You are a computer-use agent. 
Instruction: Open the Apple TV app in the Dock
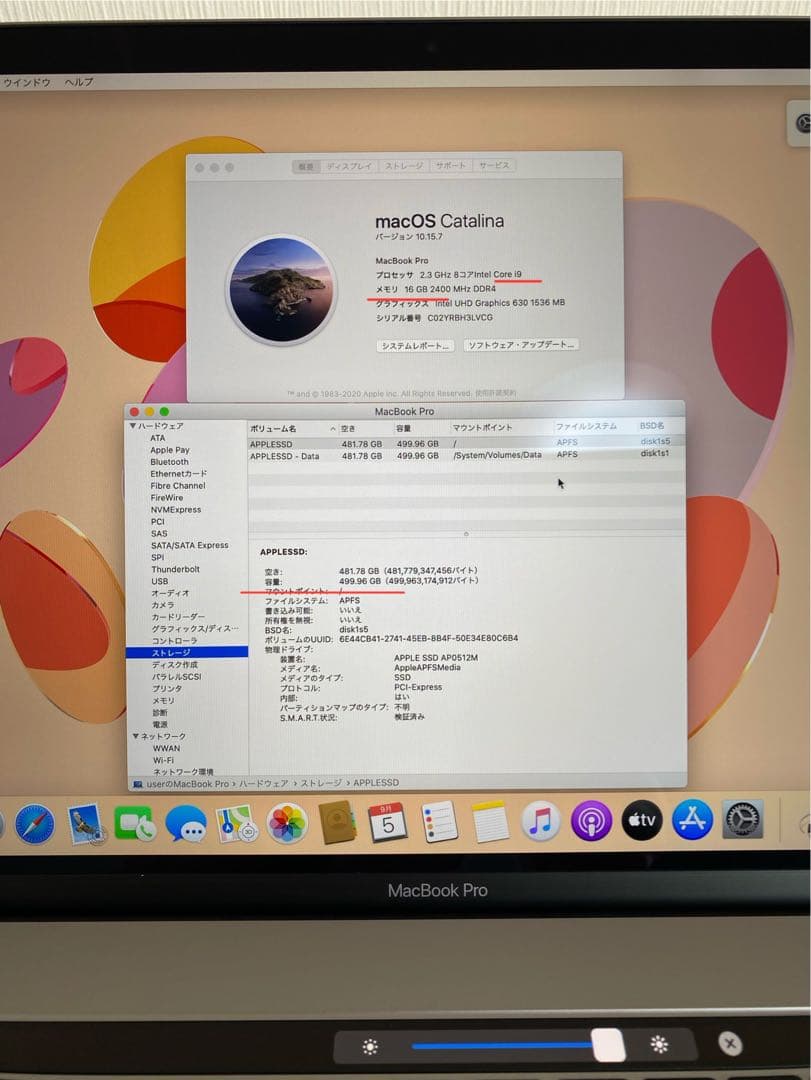(x=642, y=822)
